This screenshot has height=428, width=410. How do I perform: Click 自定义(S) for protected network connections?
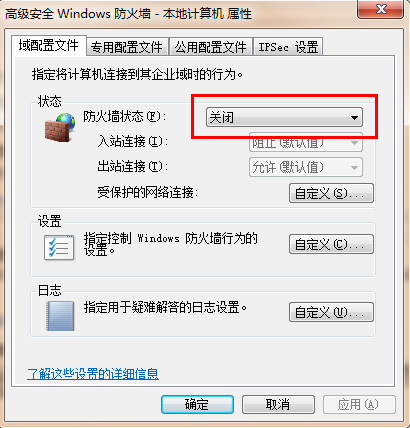click(x=331, y=193)
